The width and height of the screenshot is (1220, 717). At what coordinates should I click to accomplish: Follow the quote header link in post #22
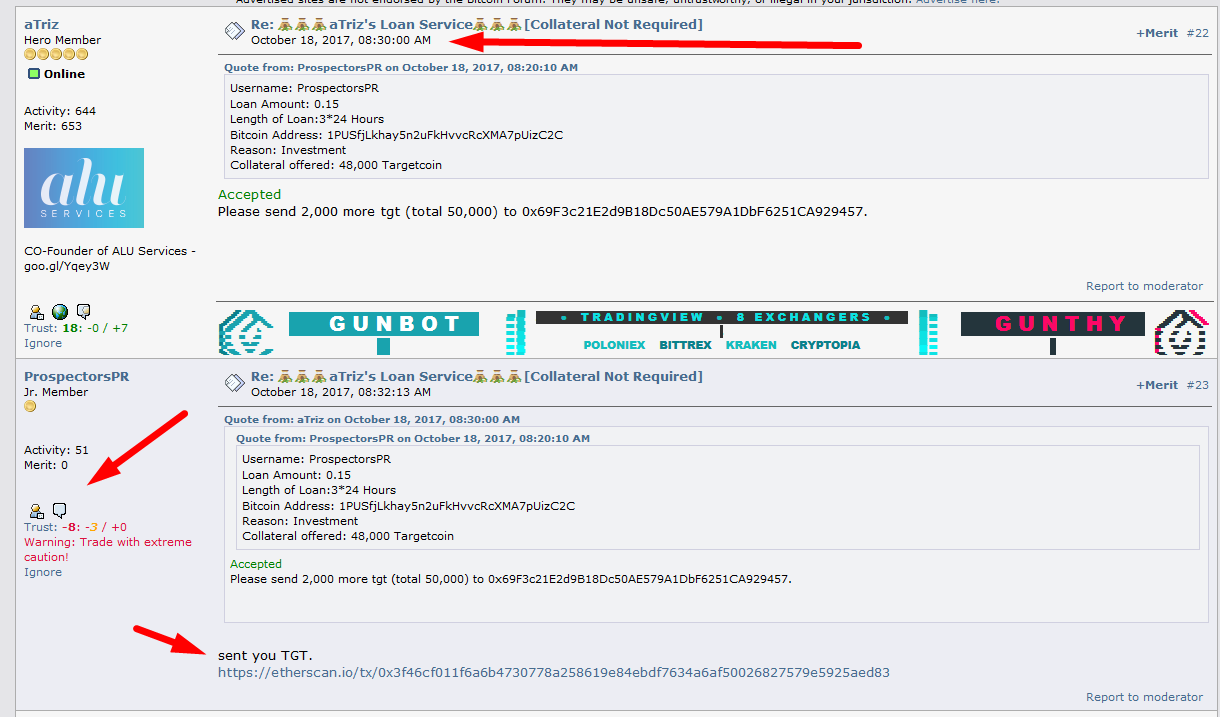[x=401, y=68]
